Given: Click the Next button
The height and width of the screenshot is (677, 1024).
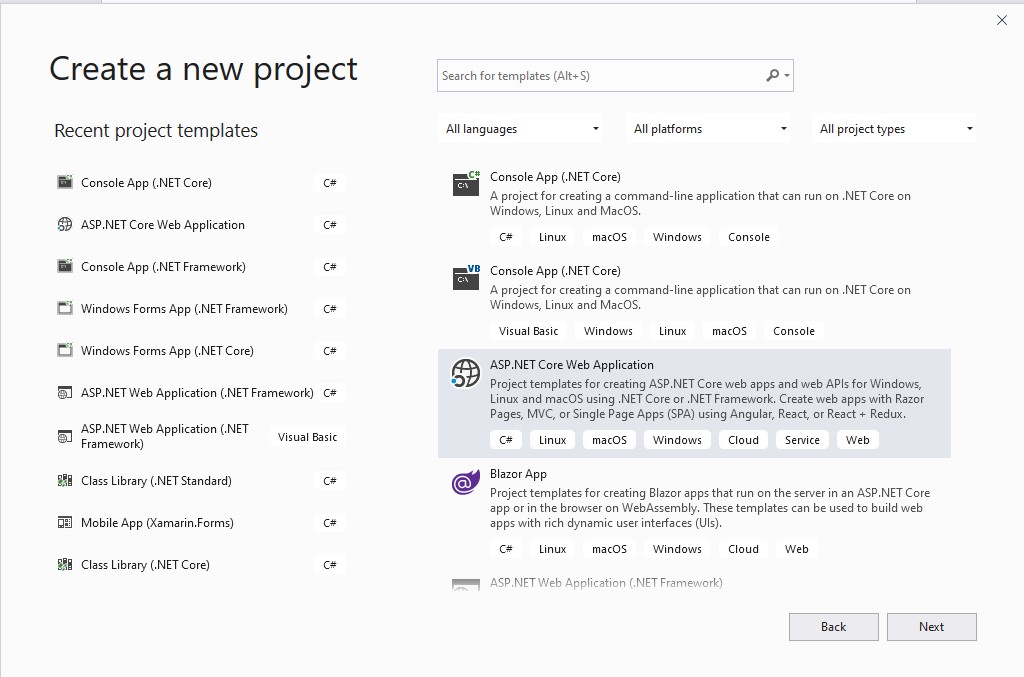Looking at the screenshot, I should (931, 626).
